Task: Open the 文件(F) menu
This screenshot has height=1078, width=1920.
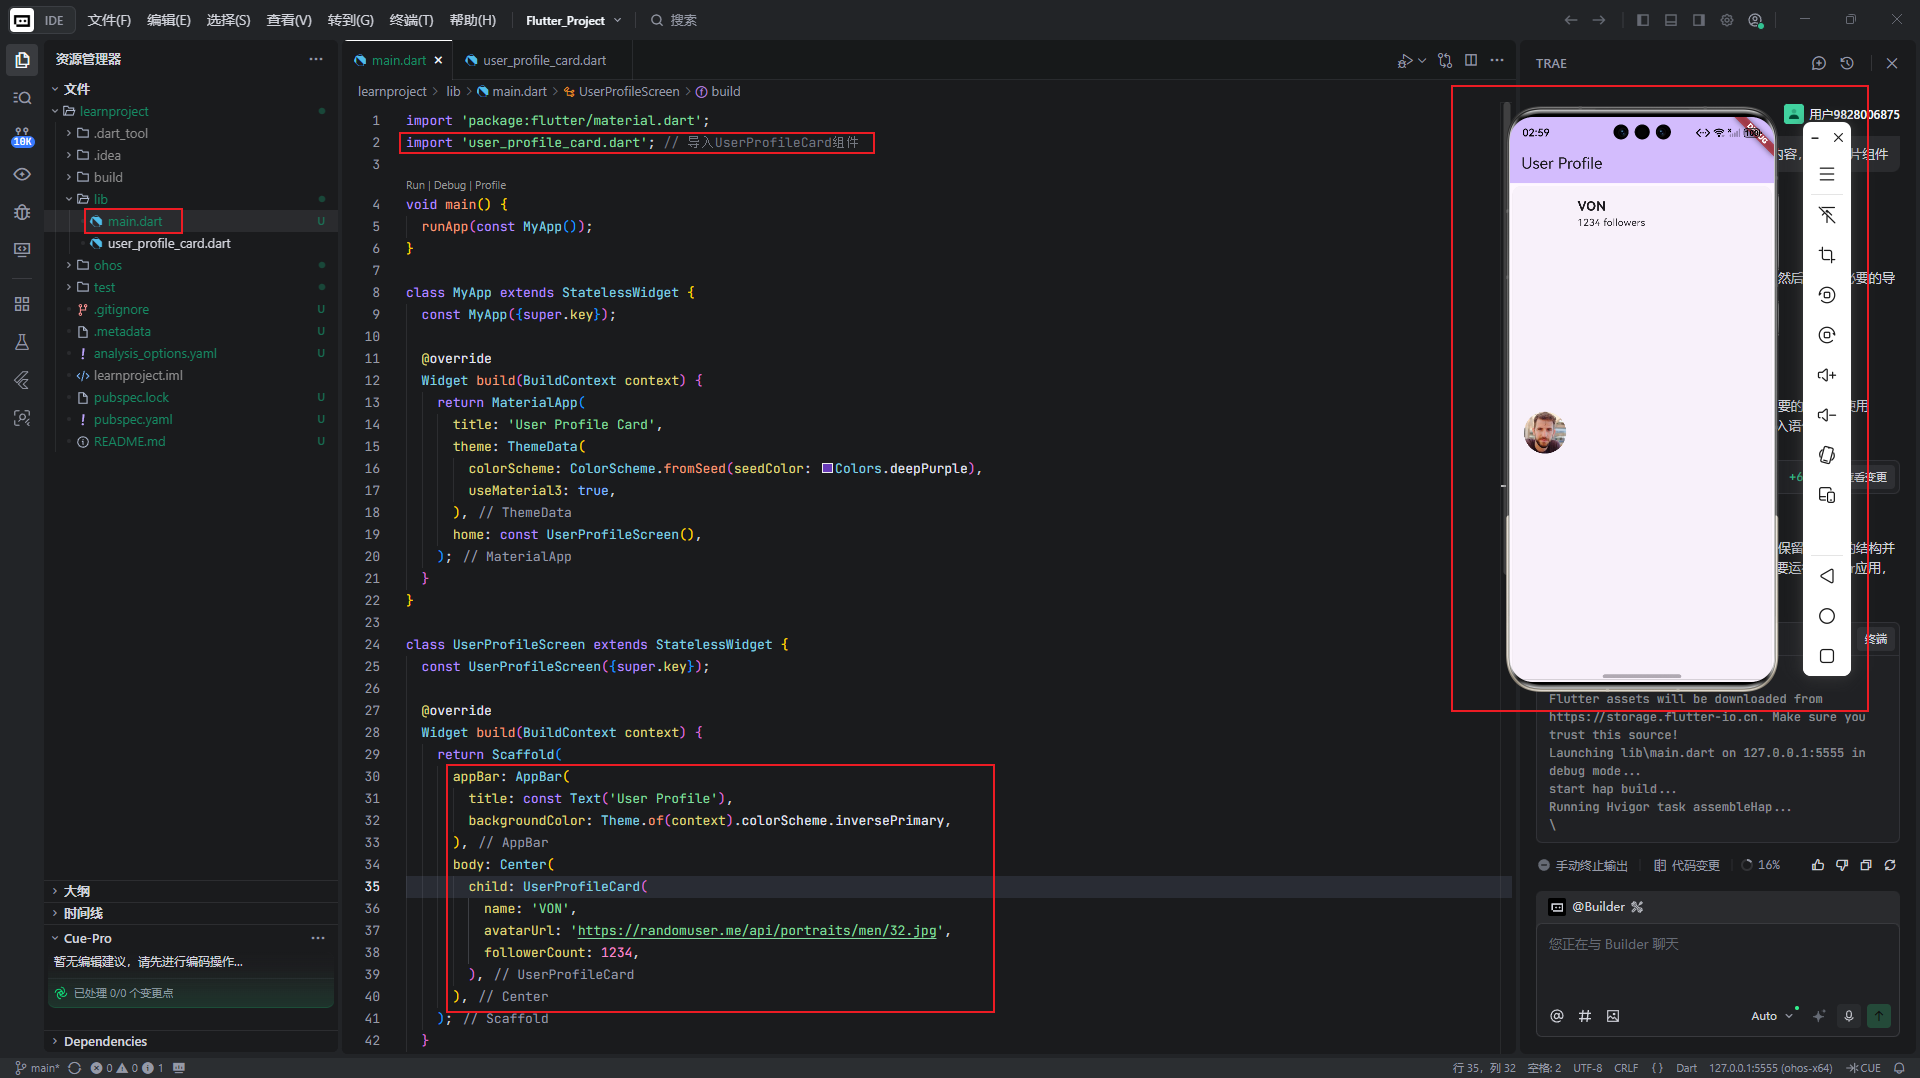Action: coord(109,20)
